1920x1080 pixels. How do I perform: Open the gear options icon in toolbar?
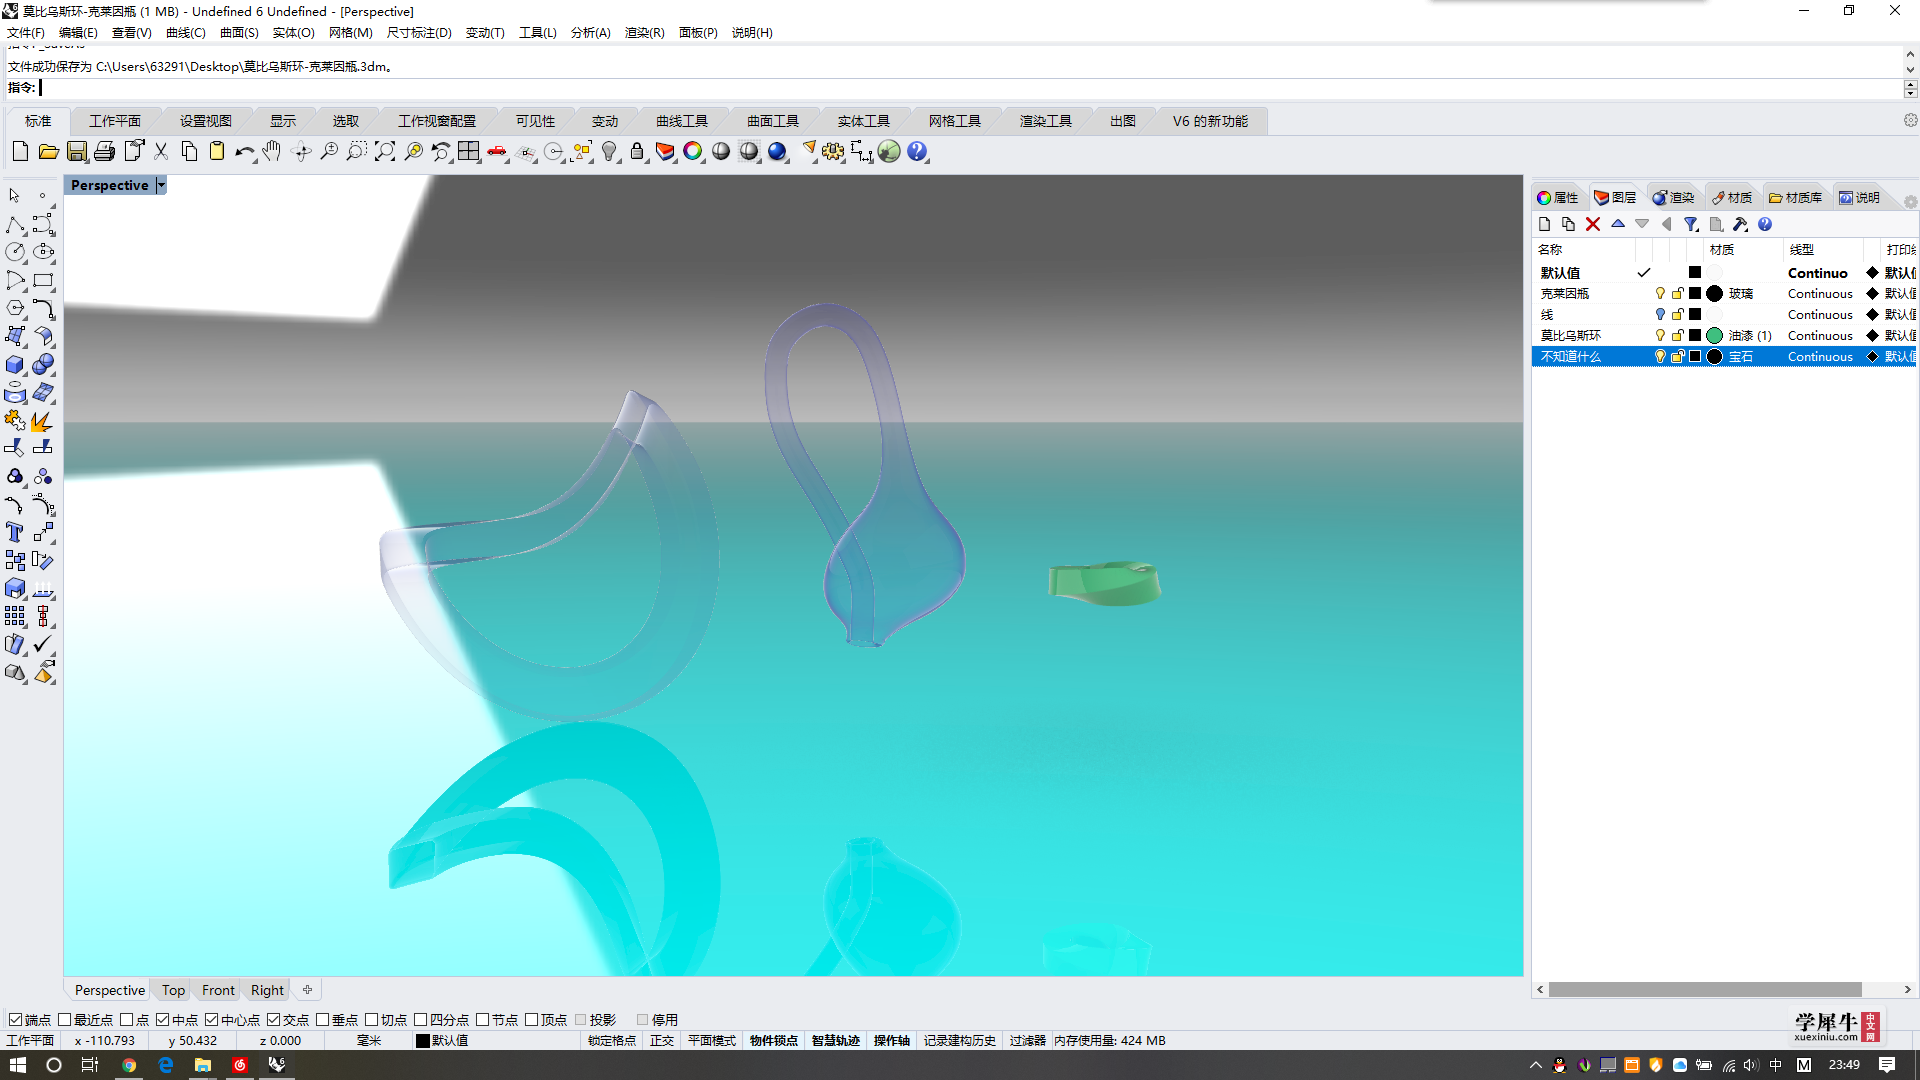point(833,151)
